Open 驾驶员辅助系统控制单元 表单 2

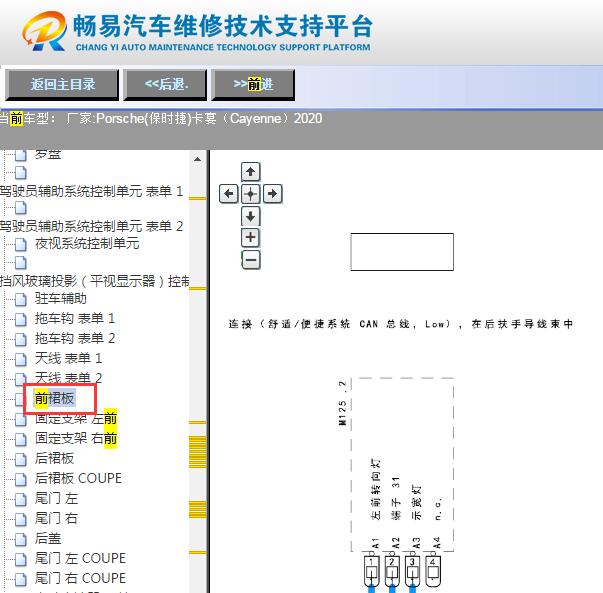click(91, 226)
